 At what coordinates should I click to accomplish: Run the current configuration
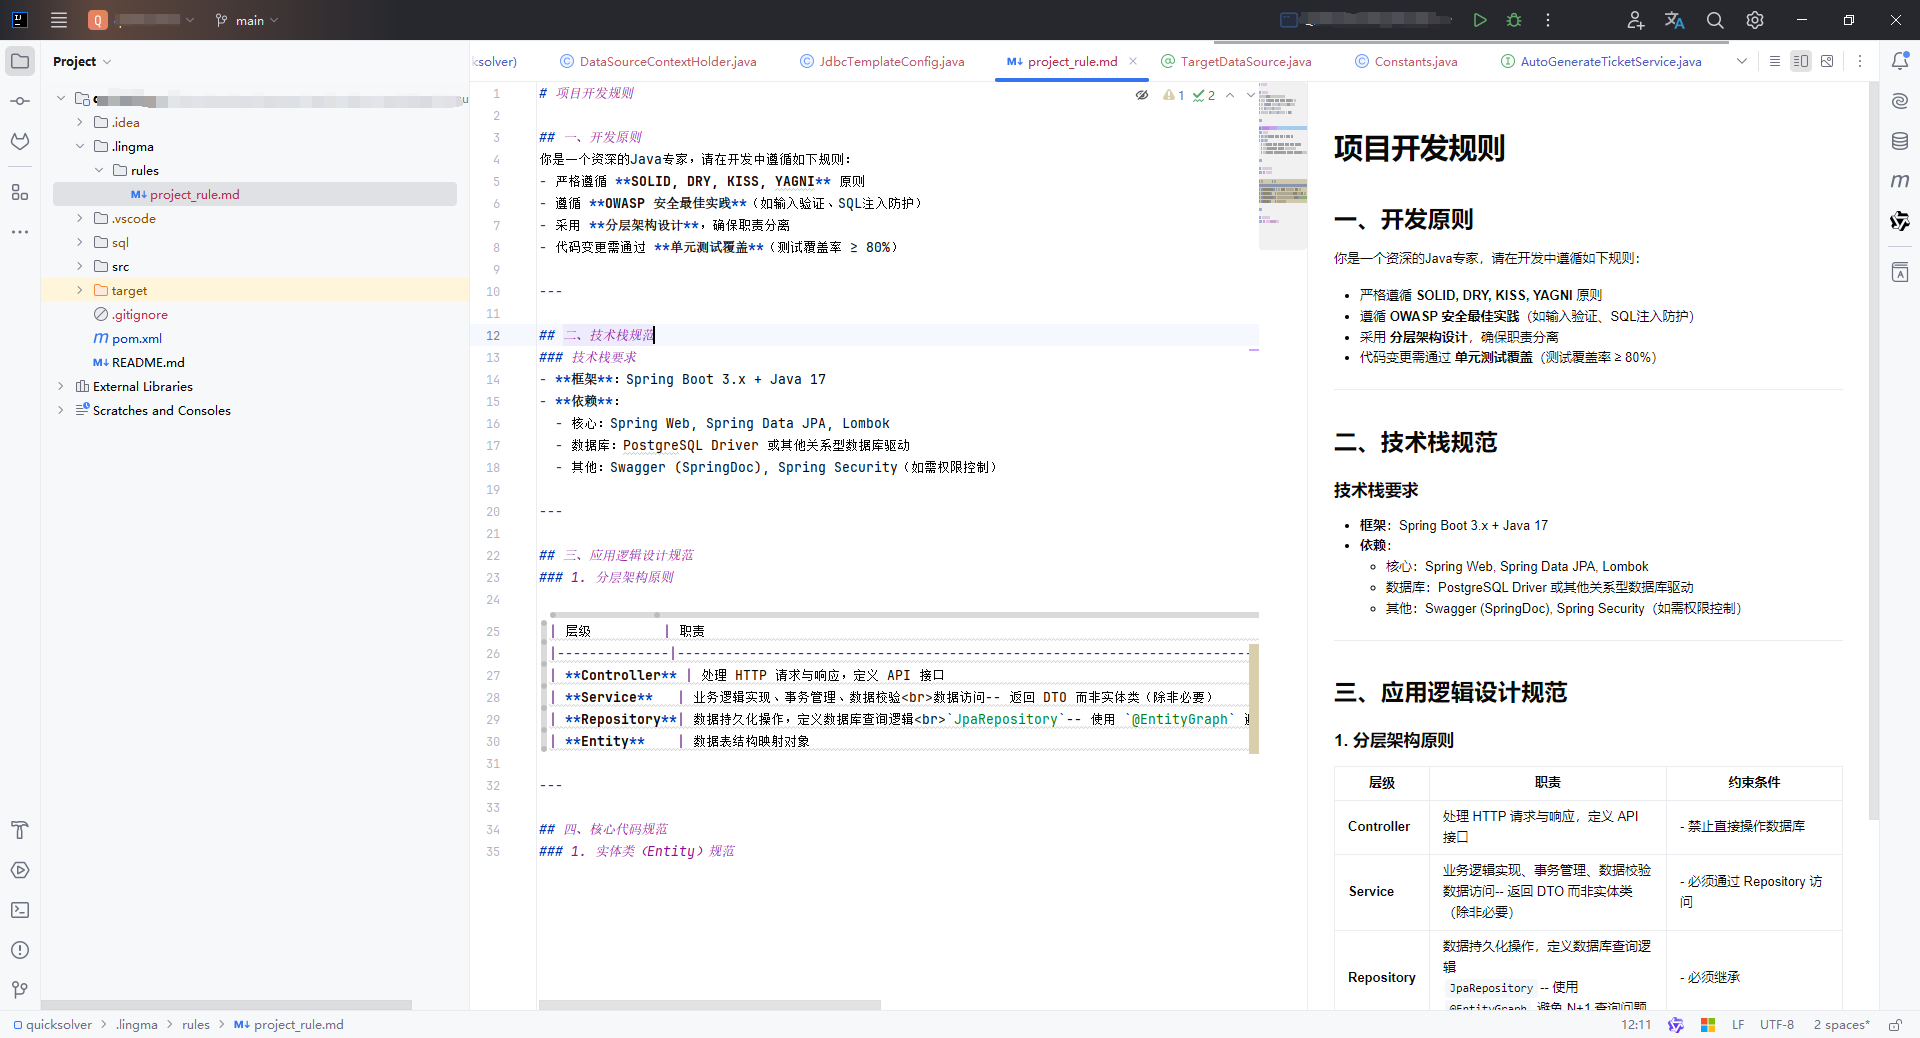coord(1480,20)
